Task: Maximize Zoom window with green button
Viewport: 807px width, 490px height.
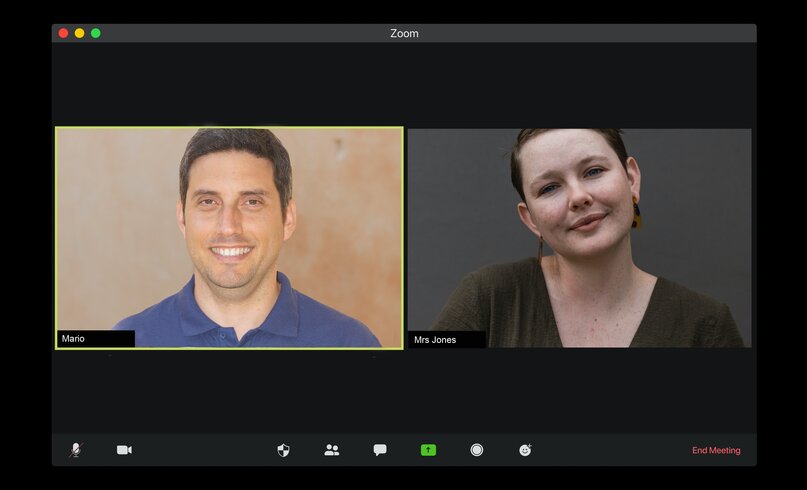Action: 96,33
